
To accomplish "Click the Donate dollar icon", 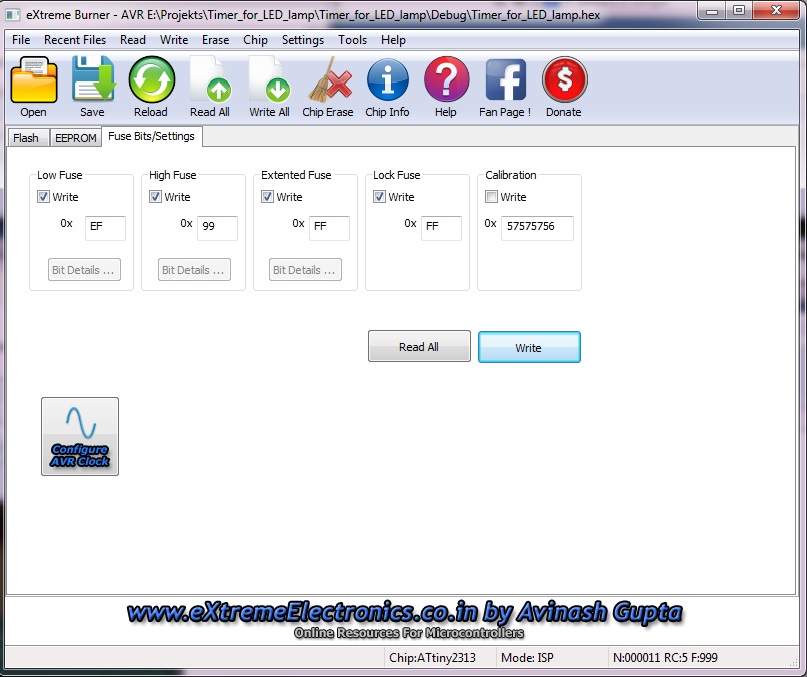I will click(564, 82).
